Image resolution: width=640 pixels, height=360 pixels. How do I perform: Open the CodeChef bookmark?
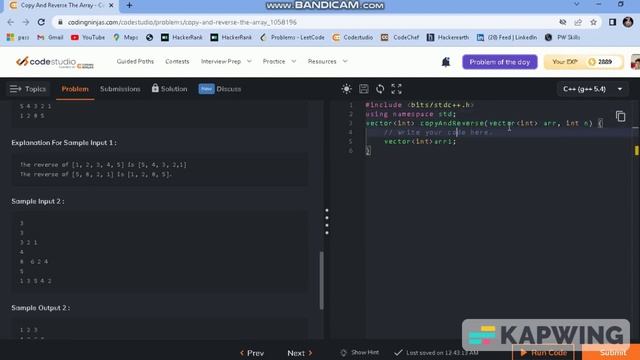(400, 37)
